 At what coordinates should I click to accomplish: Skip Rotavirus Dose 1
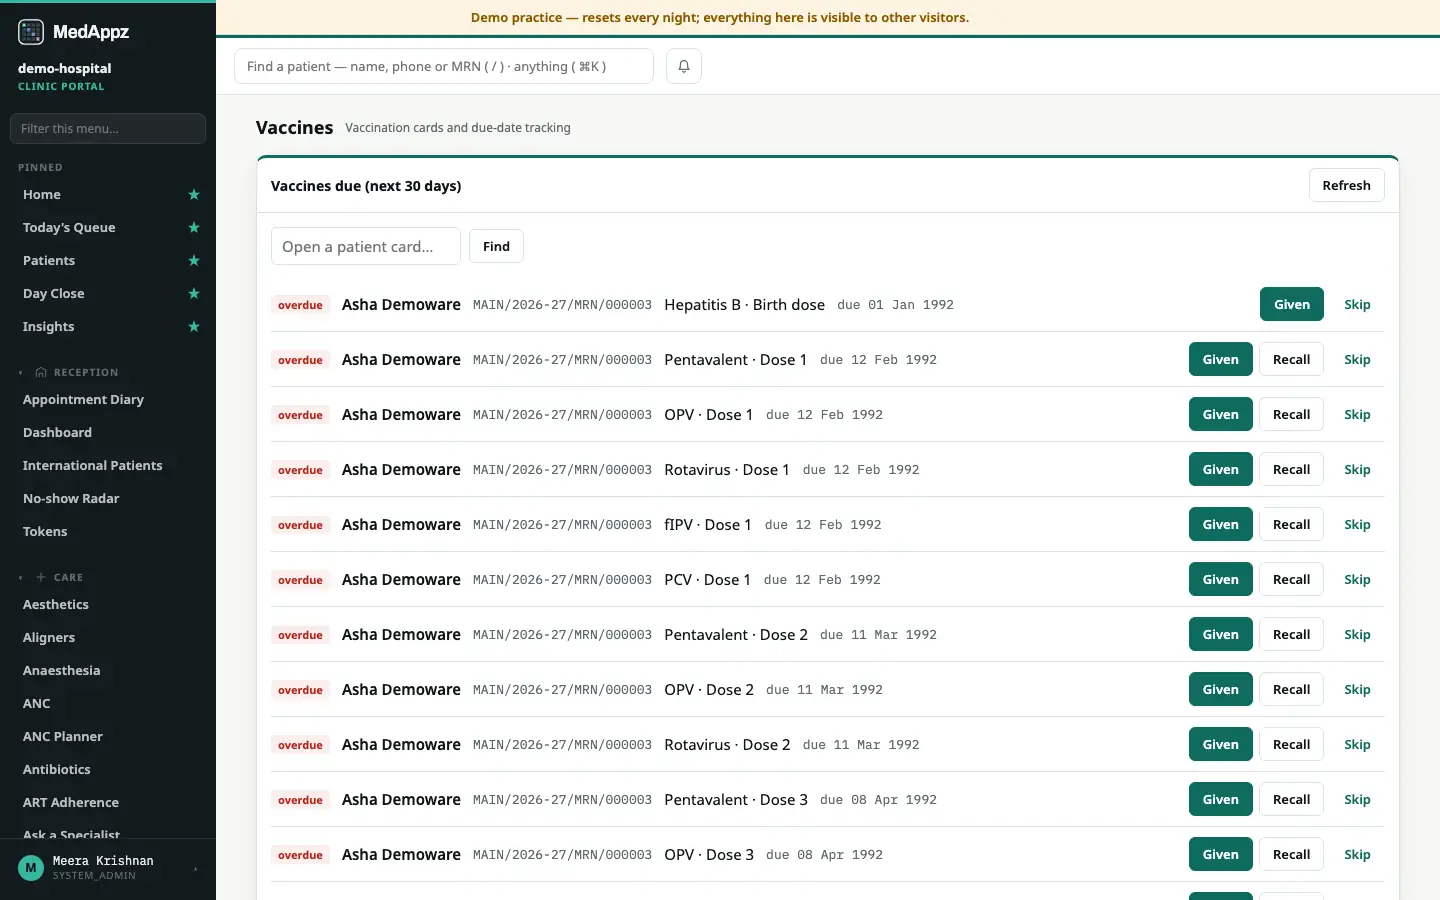pyautogui.click(x=1357, y=470)
